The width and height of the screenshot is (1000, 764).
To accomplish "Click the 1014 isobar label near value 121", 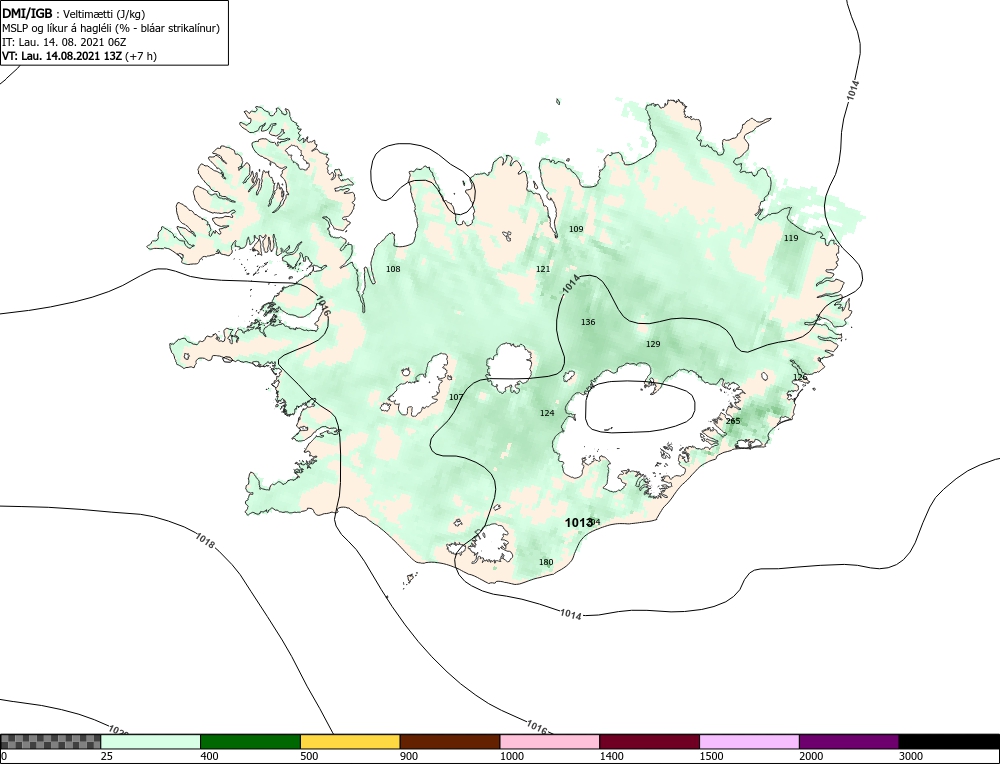I will (571, 284).
